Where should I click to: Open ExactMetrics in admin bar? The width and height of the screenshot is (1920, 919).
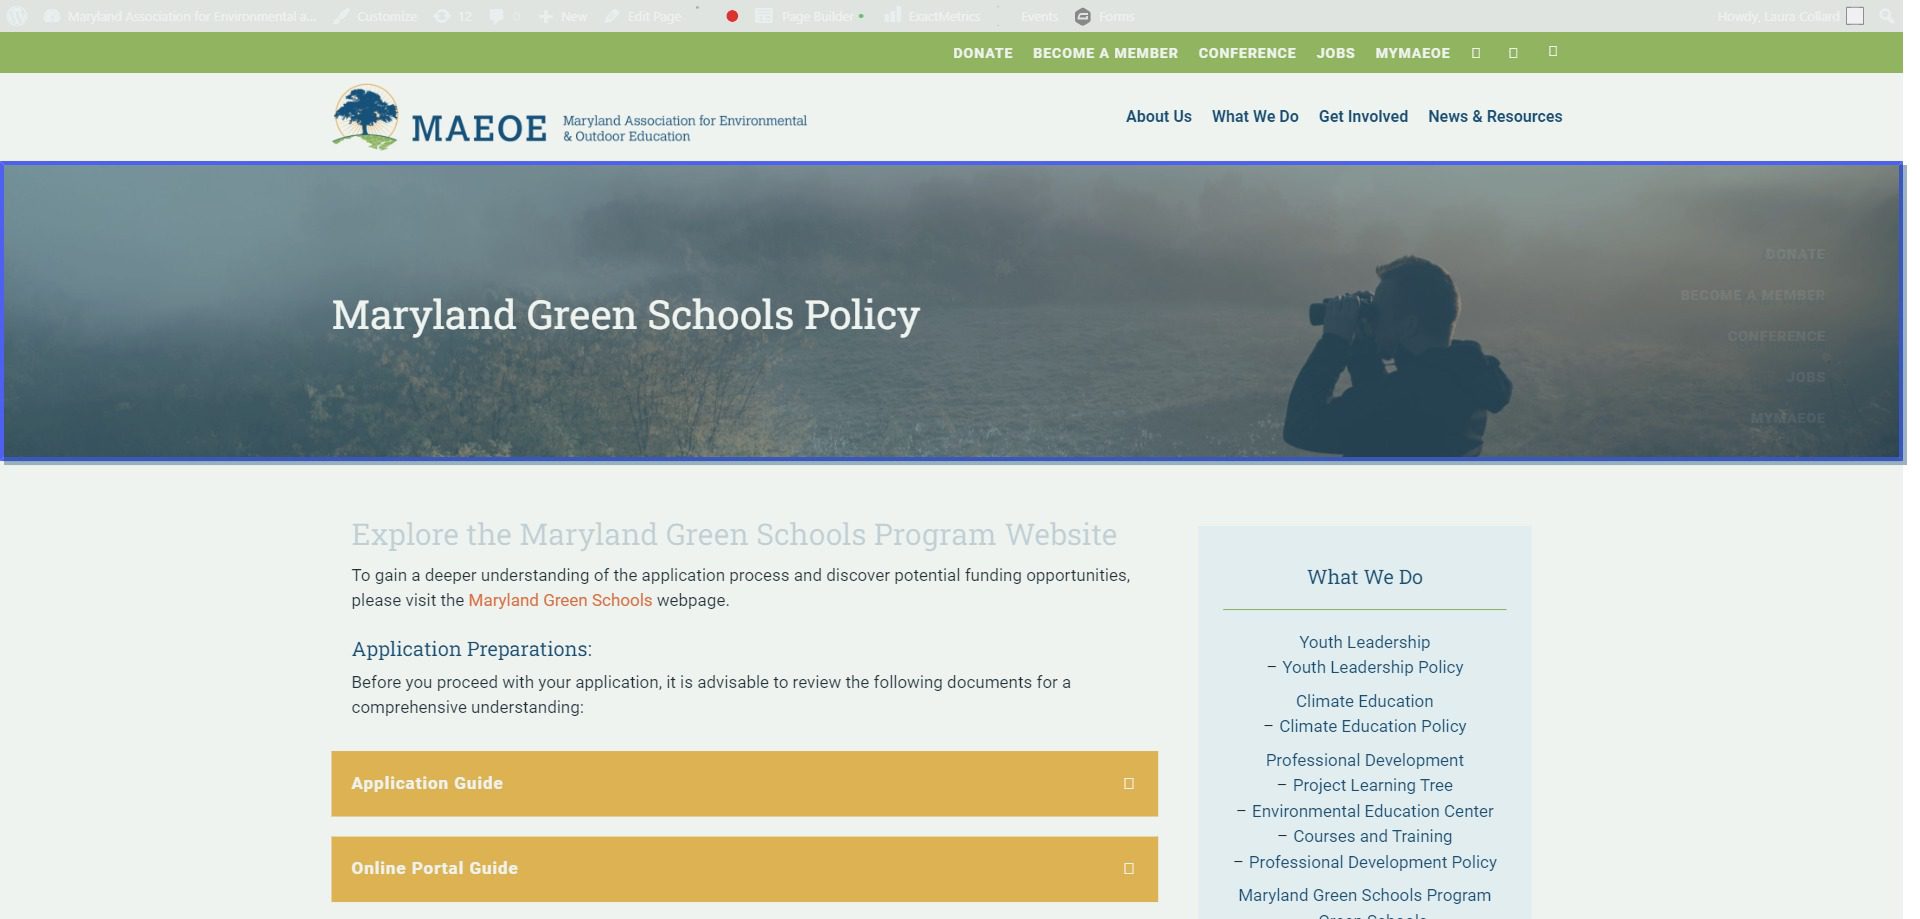[x=933, y=16]
